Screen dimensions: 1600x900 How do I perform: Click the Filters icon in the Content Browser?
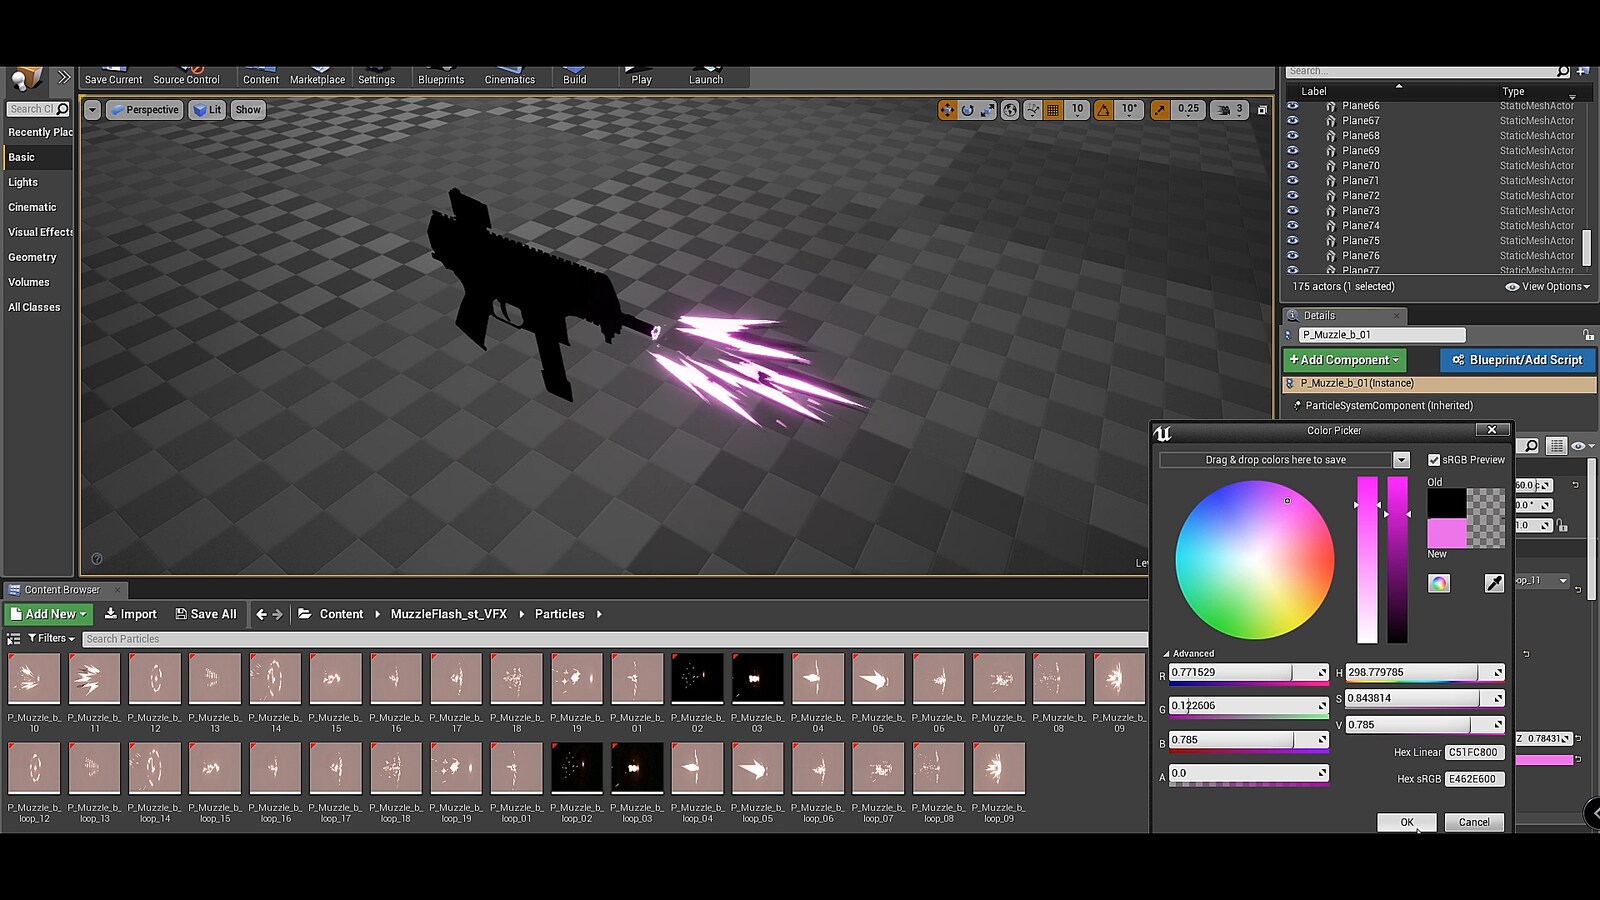[x=44, y=638]
